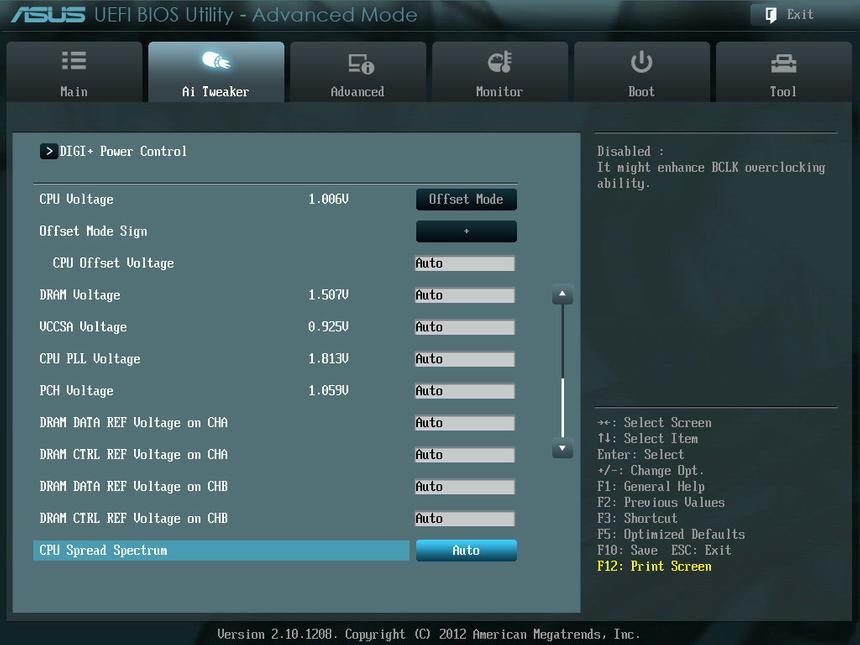Click the Version 2.10.1208 copyright footer
The height and width of the screenshot is (645, 860).
click(428, 635)
